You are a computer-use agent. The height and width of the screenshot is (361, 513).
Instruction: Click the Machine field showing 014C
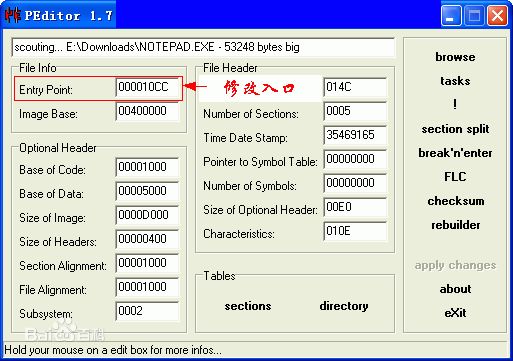click(355, 87)
